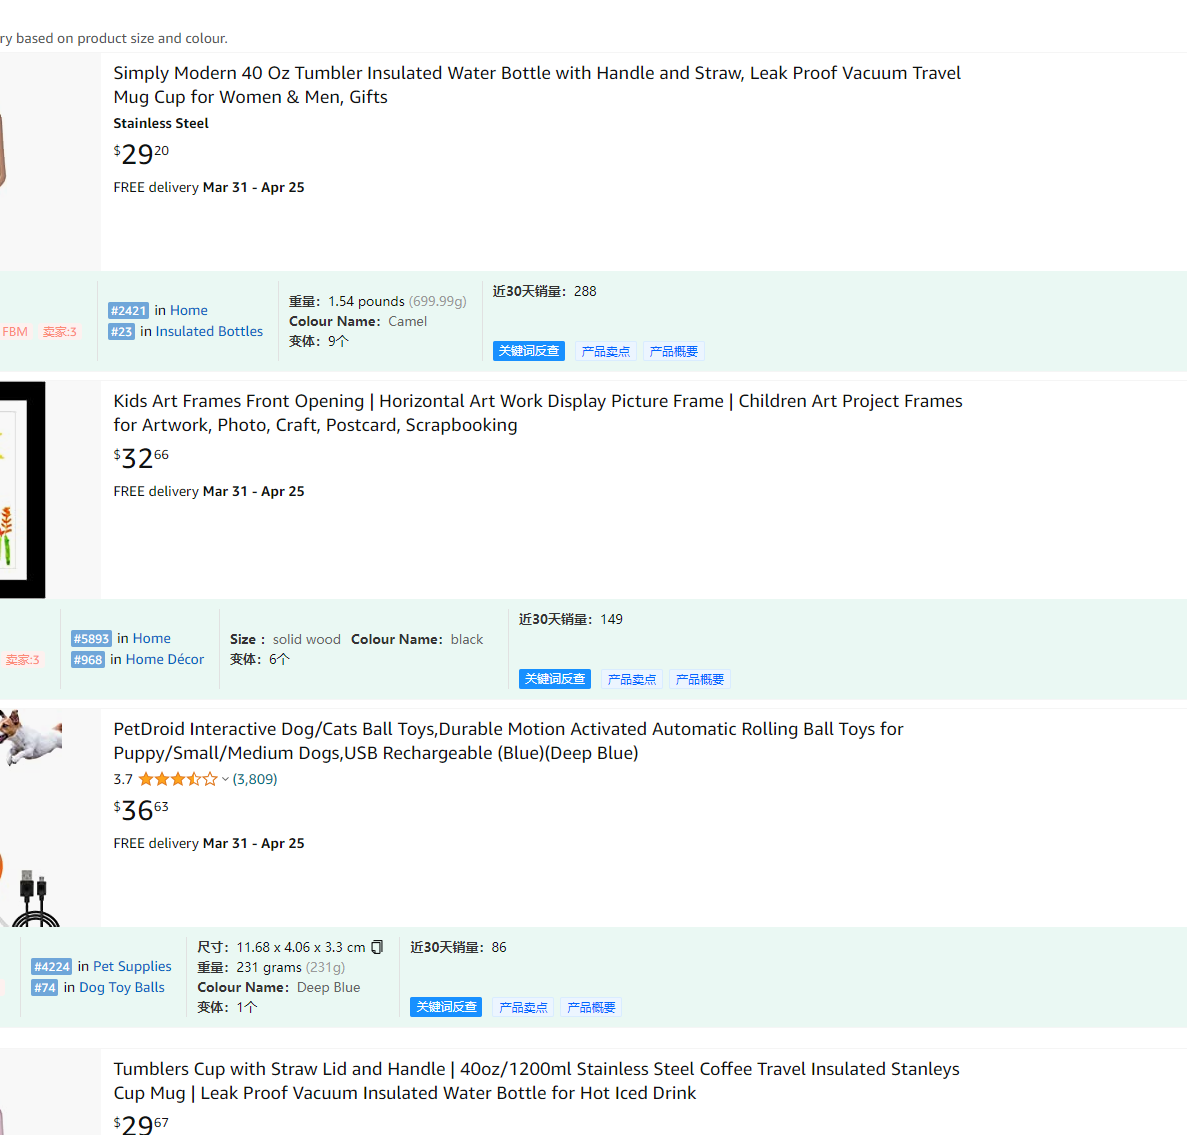Image resolution: width=1187 pixels, height=1135 pixels.
Task: Open the Insulated Bottles category link
Action: [209, 331]
